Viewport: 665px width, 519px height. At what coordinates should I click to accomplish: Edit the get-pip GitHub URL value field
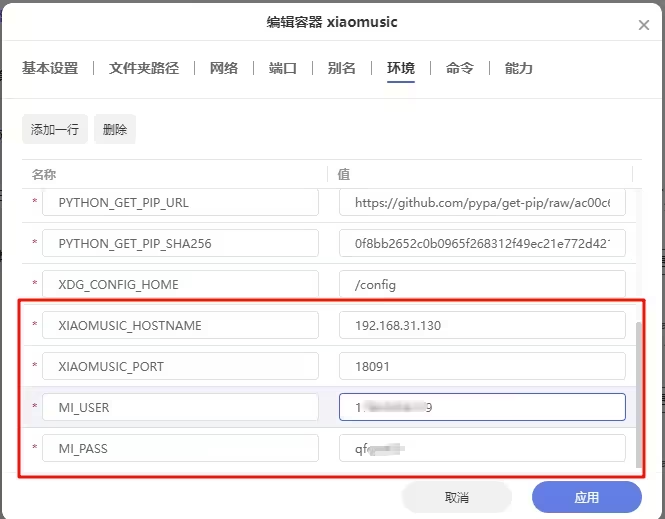pos(482,203)
